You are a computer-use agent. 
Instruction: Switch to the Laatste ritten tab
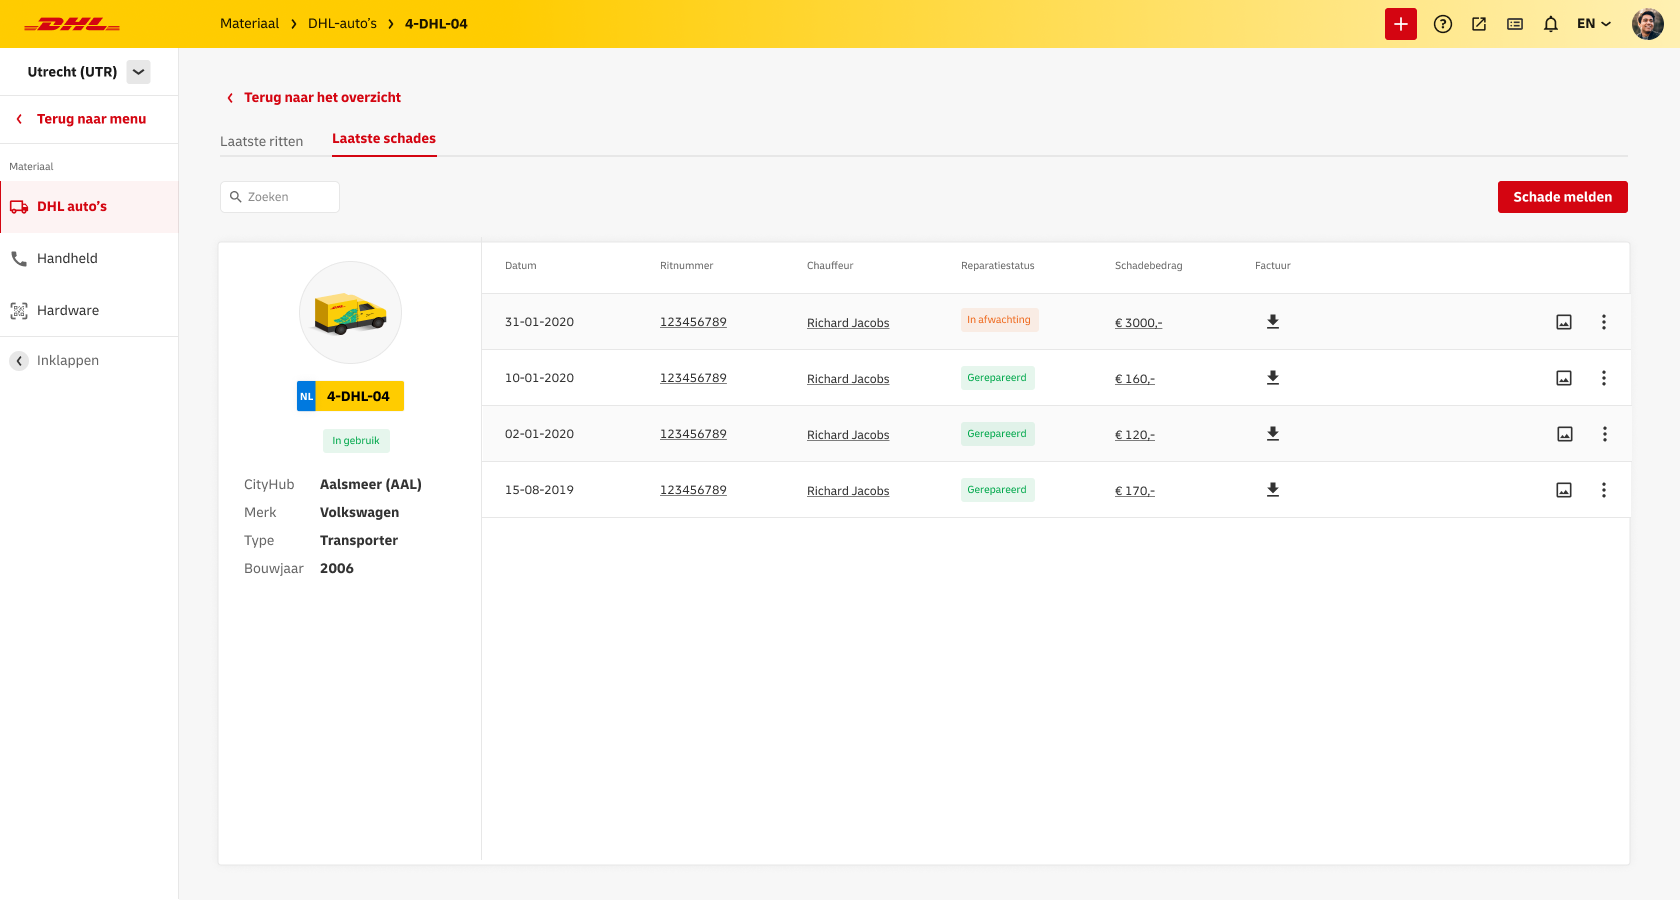point(262,142)
